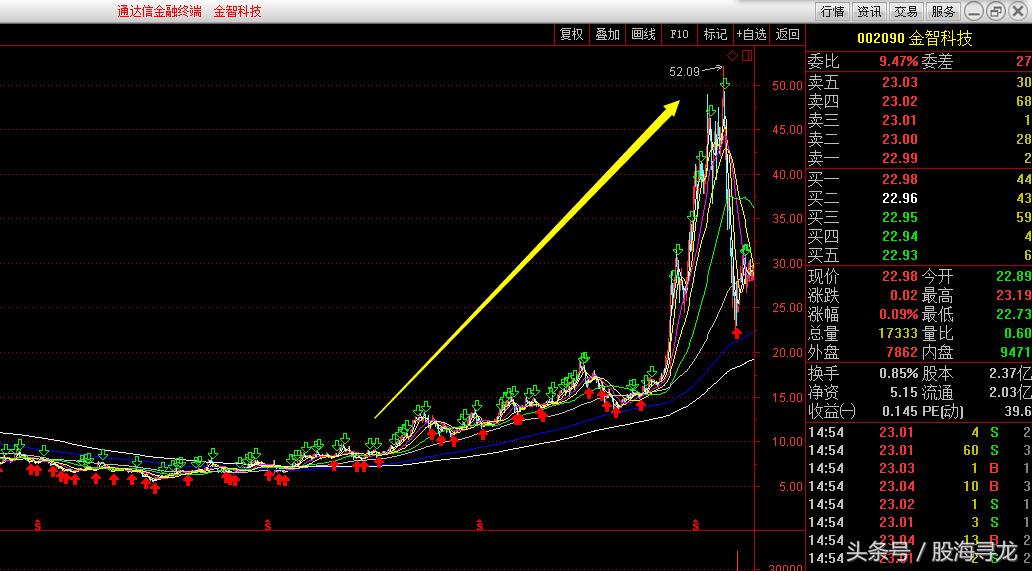The image size is (1032, 571).
Task: Click 最低 low price 22.73
Action: click(x=1014, y=314)
